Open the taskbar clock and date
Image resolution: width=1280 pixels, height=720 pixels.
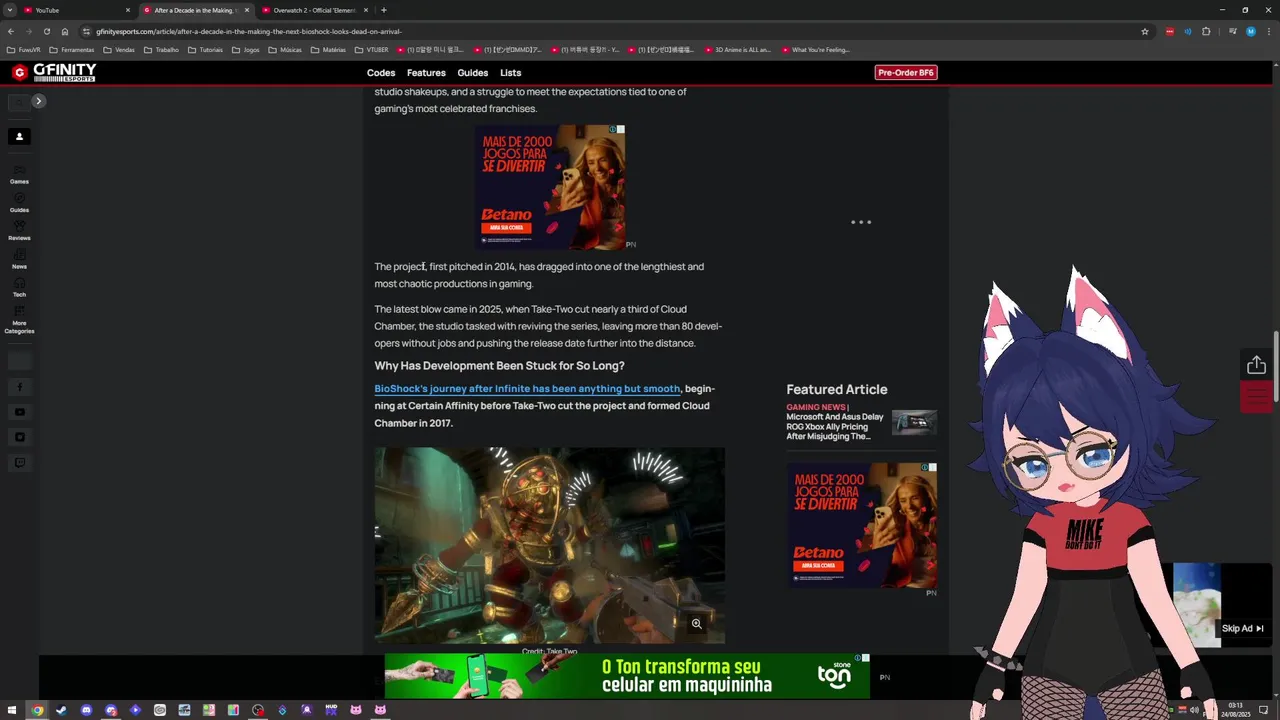[x=1235, y=710]
